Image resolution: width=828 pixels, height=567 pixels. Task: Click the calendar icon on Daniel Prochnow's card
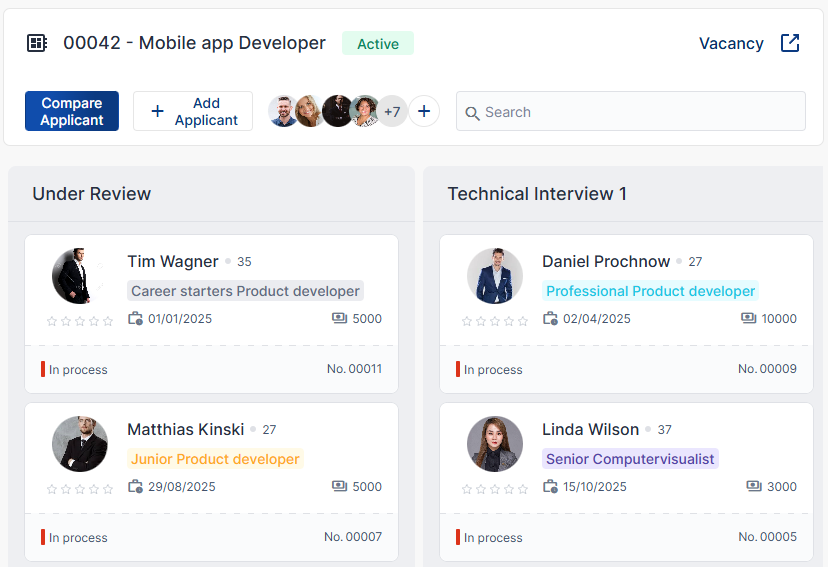[551, 319]
